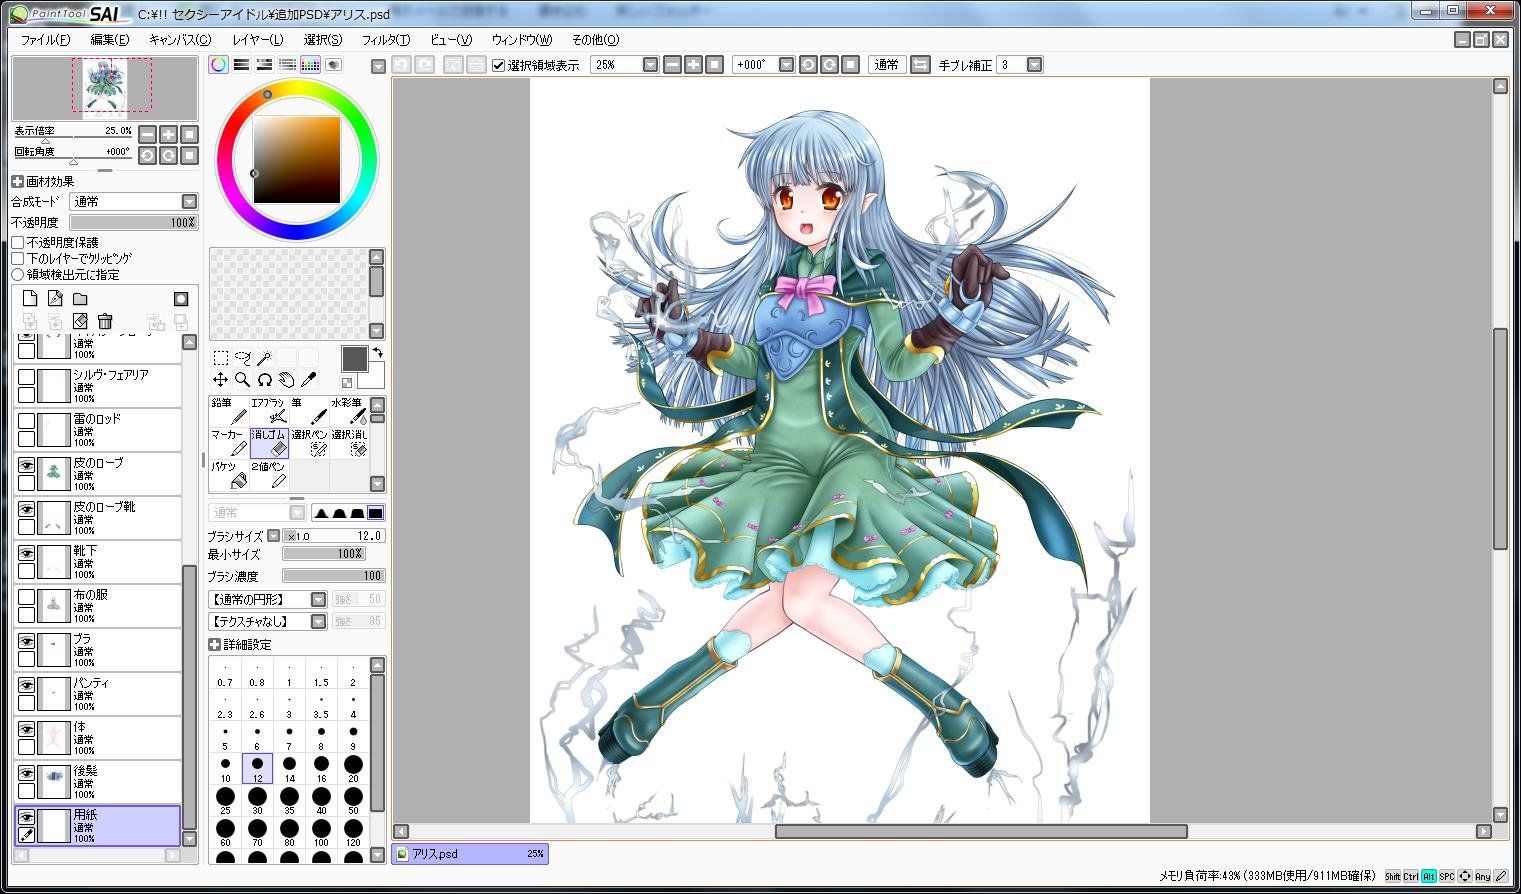Reset navigator rotation angle
The width and height of the screenshot is (1521, 894).
tap(189, 156)
